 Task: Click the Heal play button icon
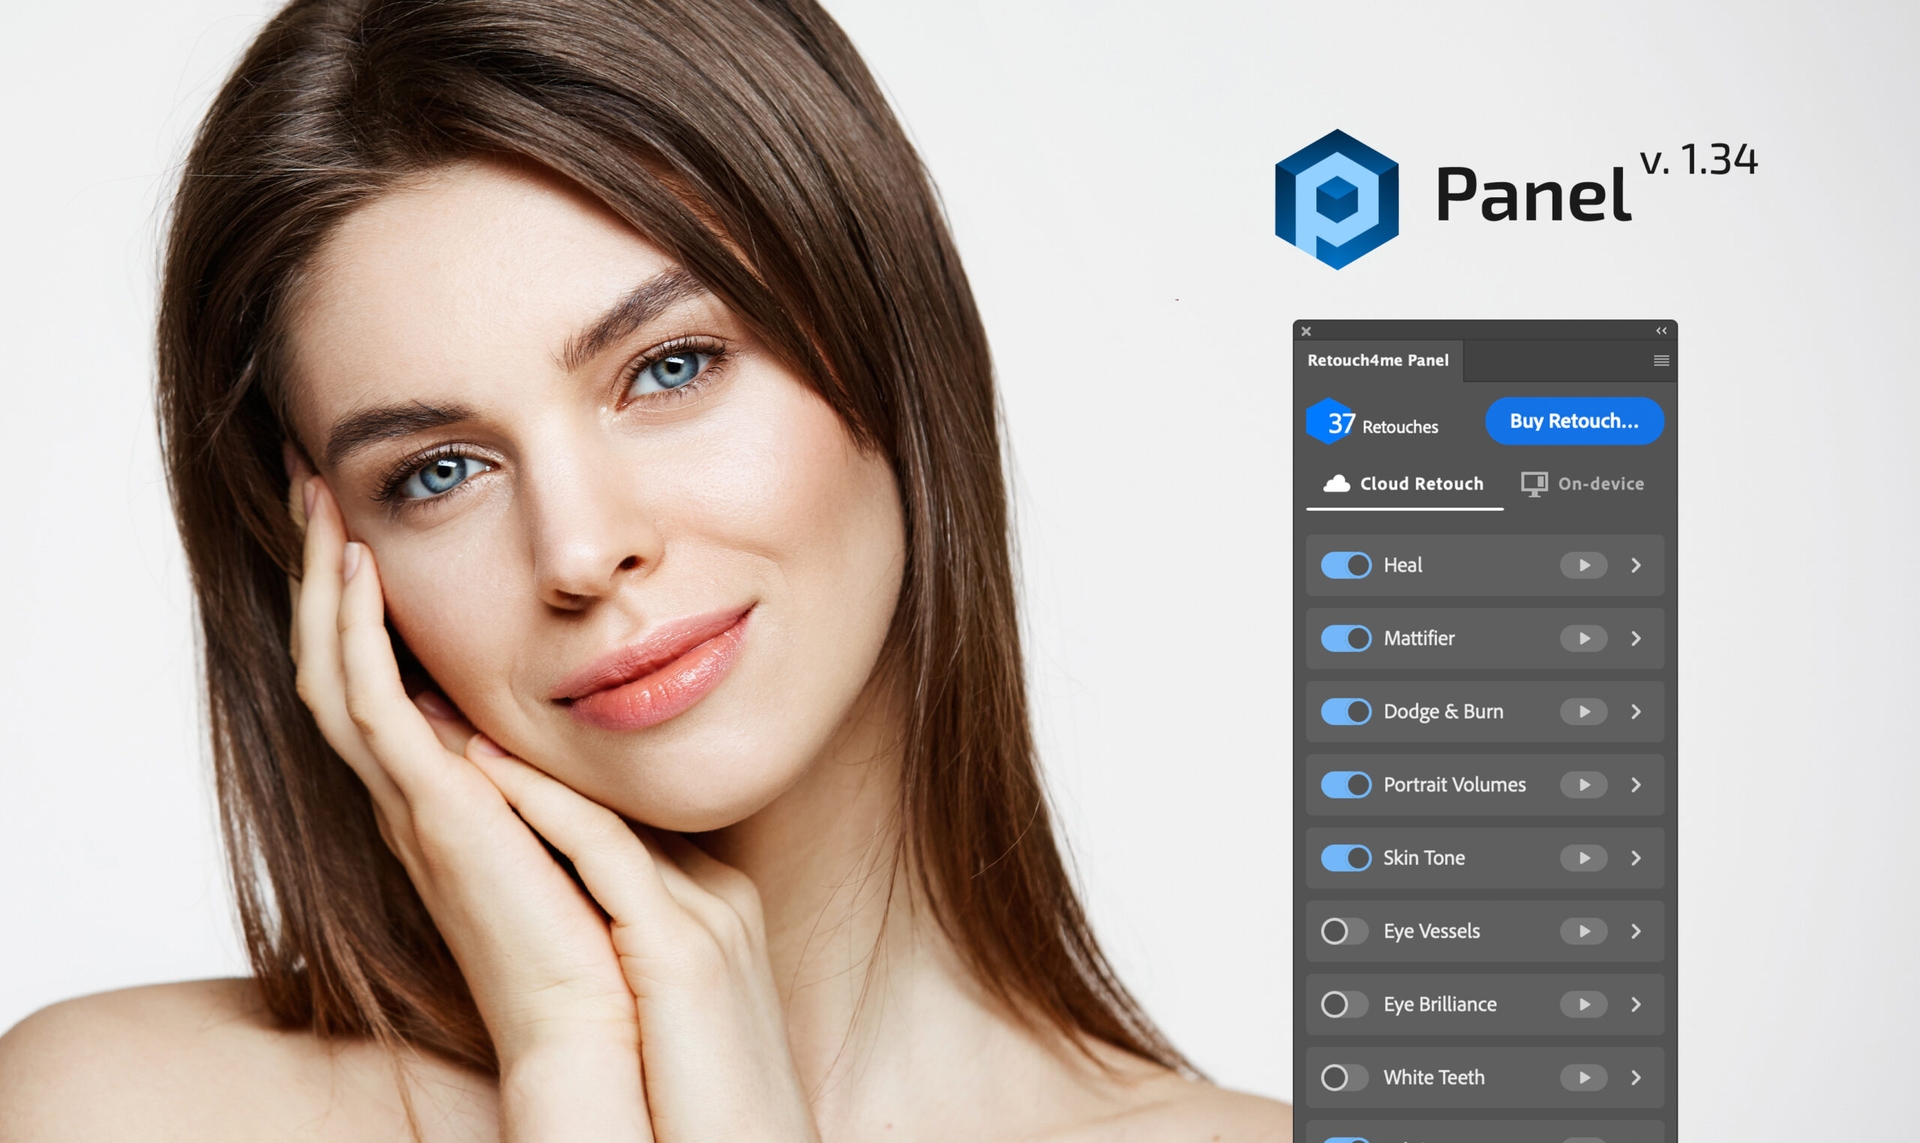pyautogui.click(x=1583, y=563)
